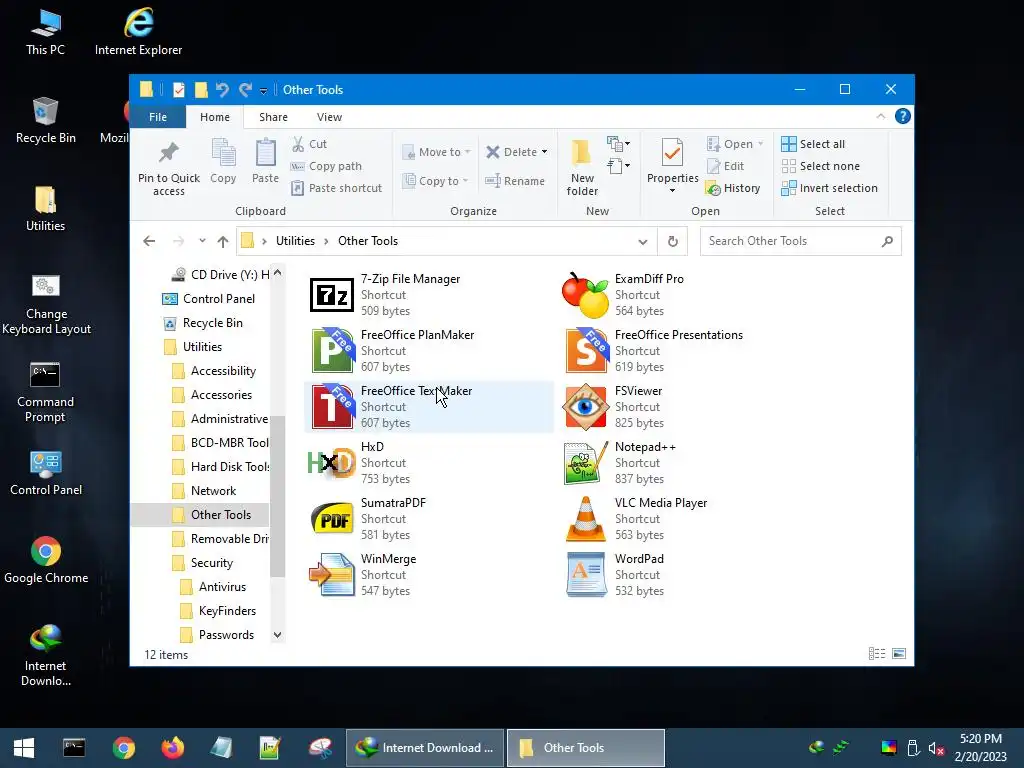Click the New folder ribbon icon

tap(581, 153)
